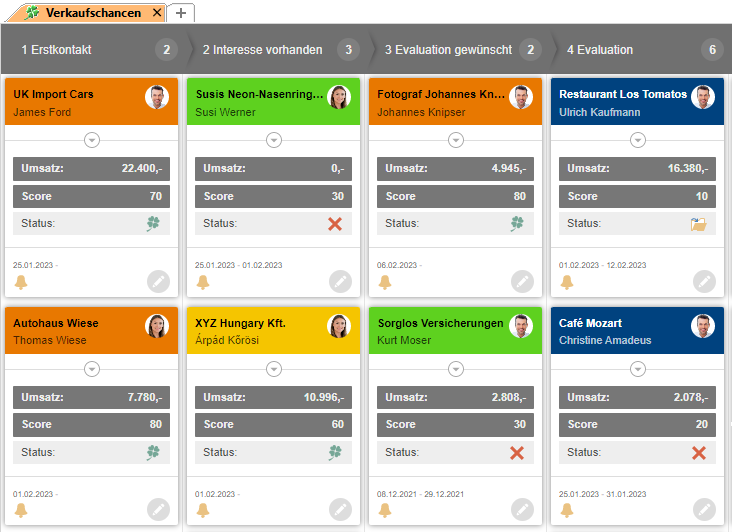Click the Score field on Café Mozart card
Viewport: 732px width, 532px height.
click(x=637, y=424)
